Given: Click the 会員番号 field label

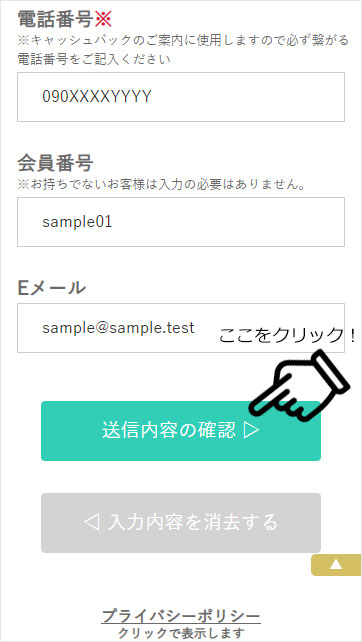Looking at the screenshot, I should point(55,163).
